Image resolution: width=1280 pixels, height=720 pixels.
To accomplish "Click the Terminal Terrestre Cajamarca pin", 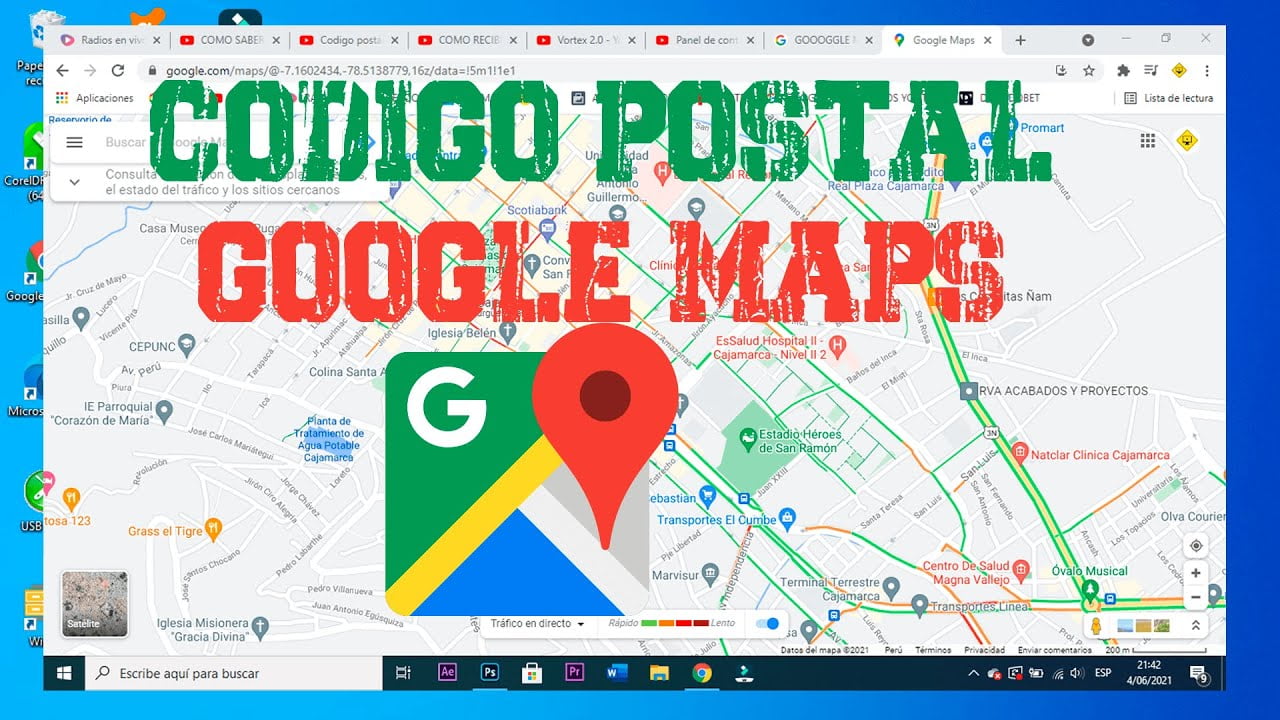I will 891,588.
